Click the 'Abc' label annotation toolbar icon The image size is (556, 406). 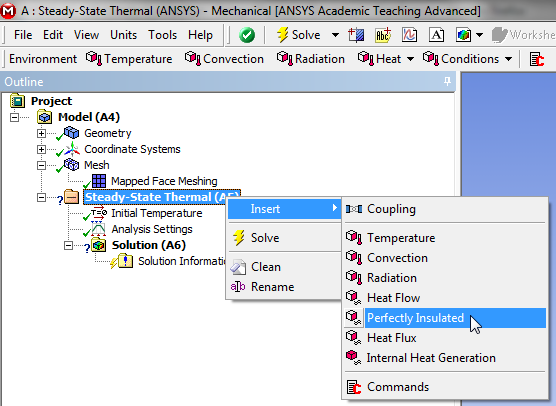[x=383, y=35]
